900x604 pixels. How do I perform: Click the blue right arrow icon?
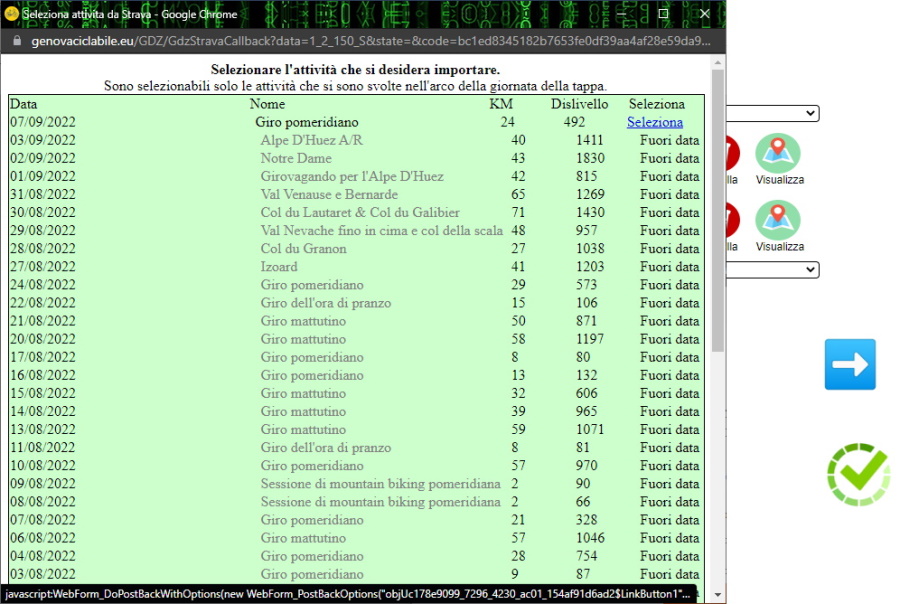pyautogui.click(x=850, y=364)
